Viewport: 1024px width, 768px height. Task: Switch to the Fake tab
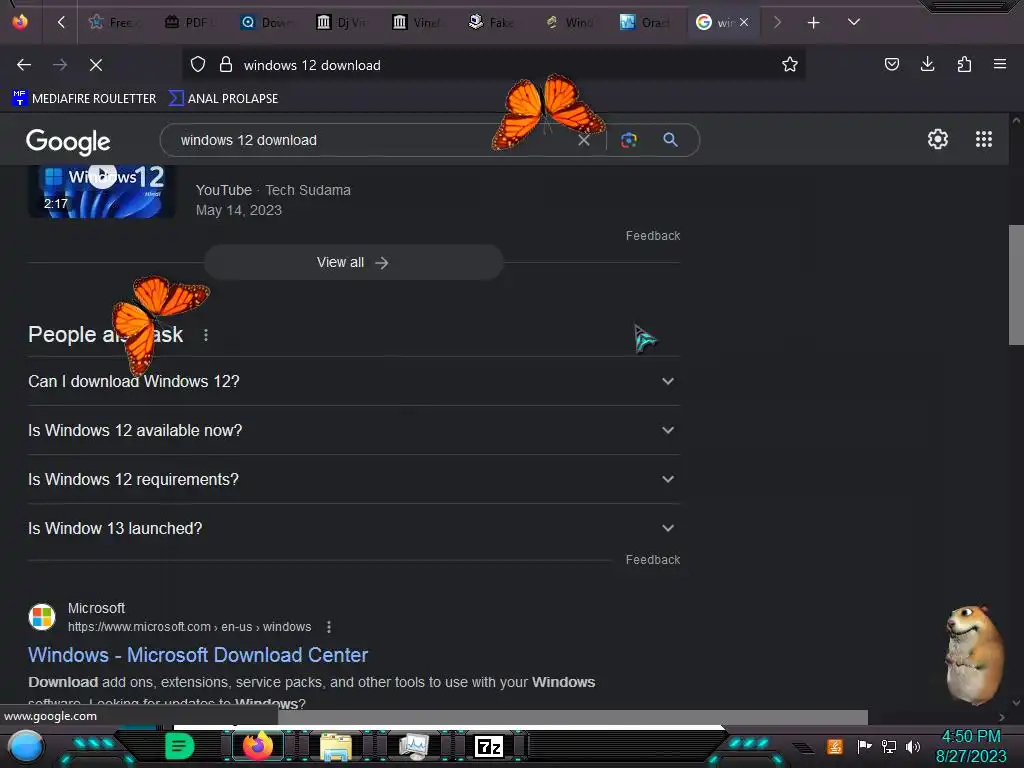click(493, 23)
